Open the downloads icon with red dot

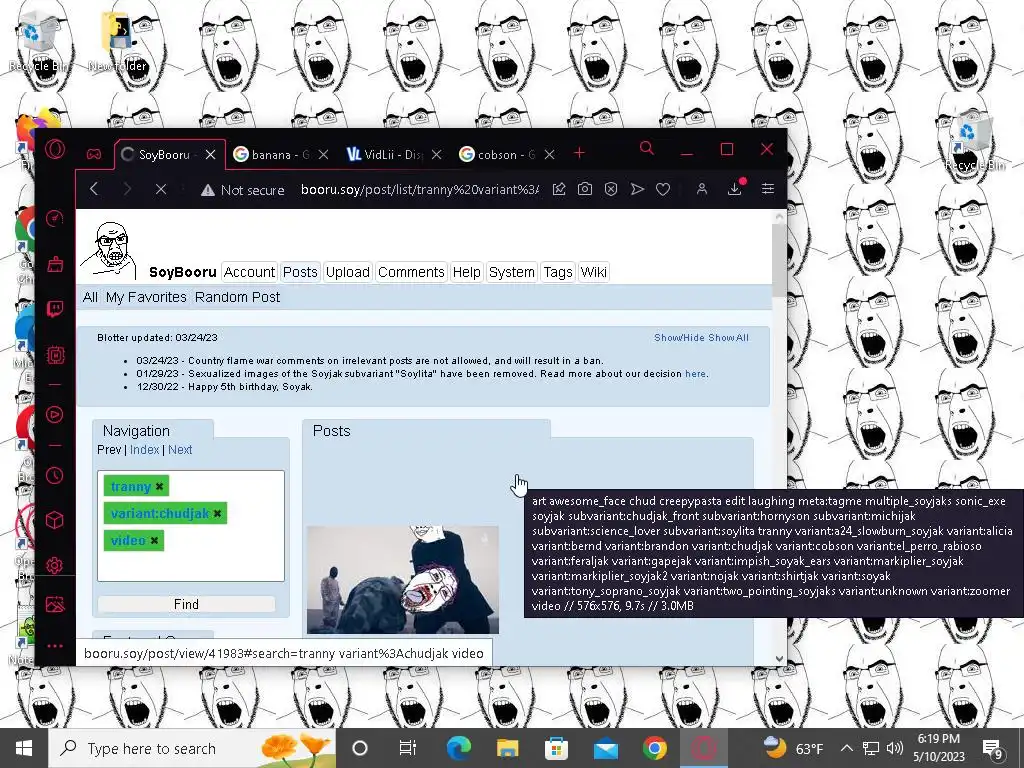point(735,187)
